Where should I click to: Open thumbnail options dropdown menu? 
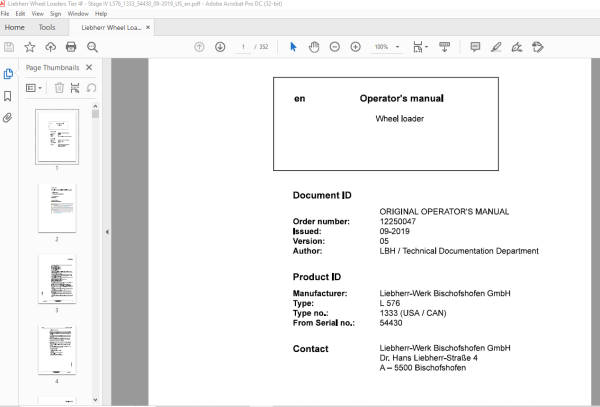(x=34, y=88)
